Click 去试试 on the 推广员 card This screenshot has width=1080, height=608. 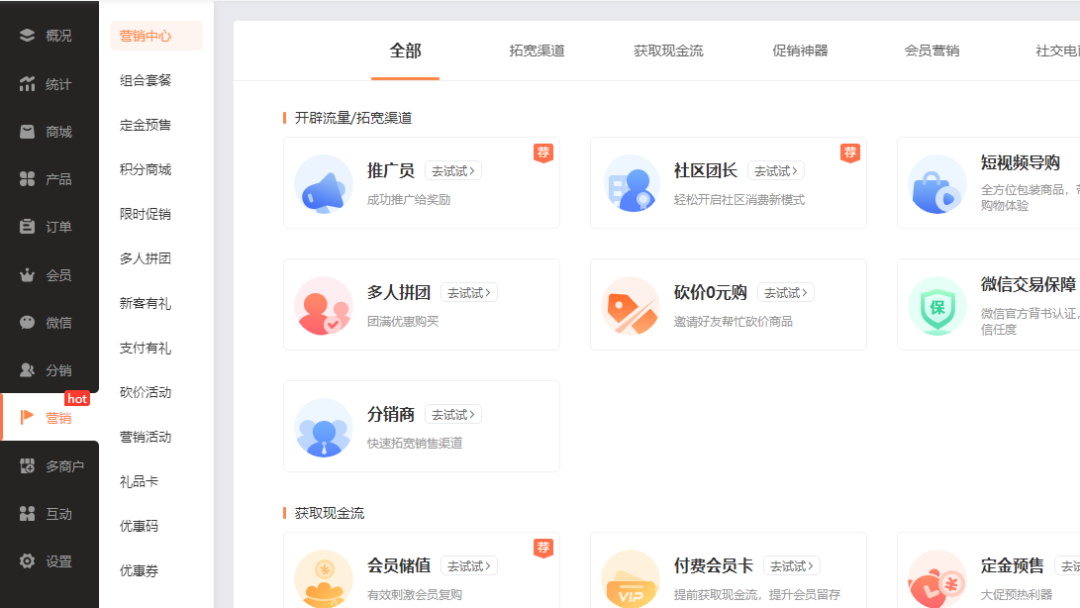click(452, 170)
